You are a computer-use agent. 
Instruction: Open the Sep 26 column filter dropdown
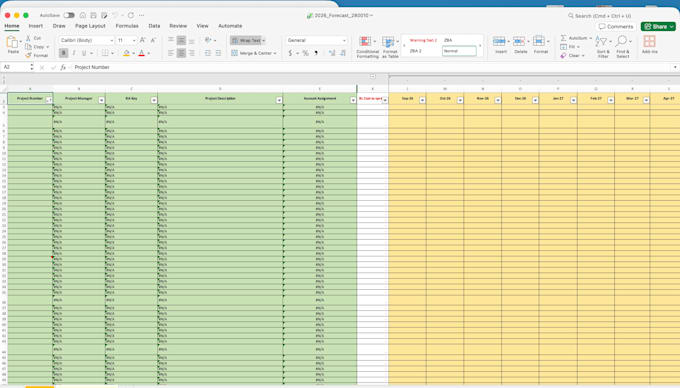click(x=422, y=100)
